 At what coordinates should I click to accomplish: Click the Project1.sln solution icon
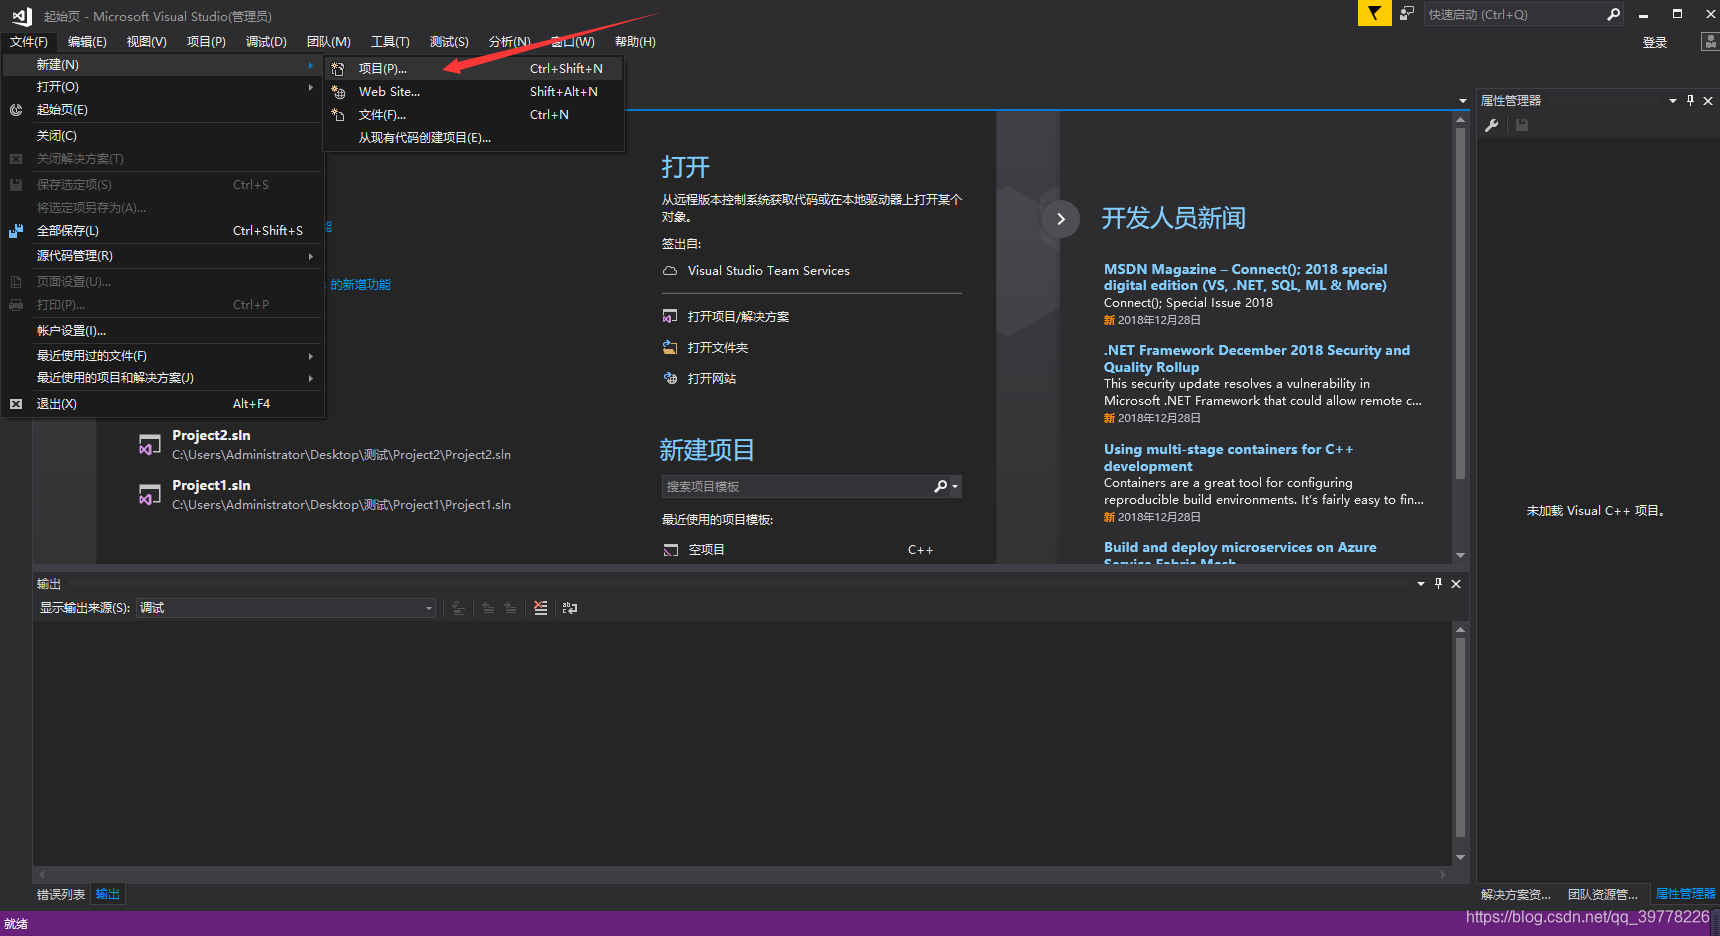tap(149, 494)
